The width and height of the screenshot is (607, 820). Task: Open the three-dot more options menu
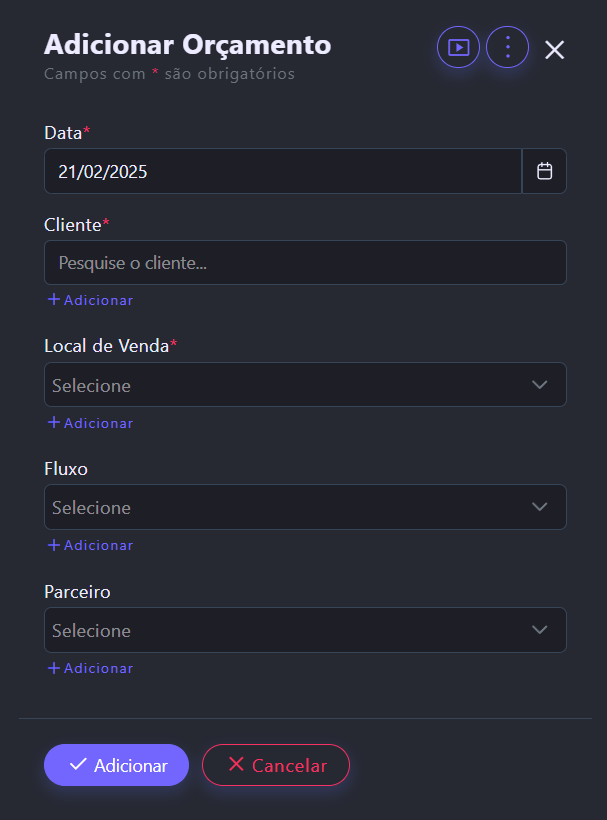coord(507,47)
